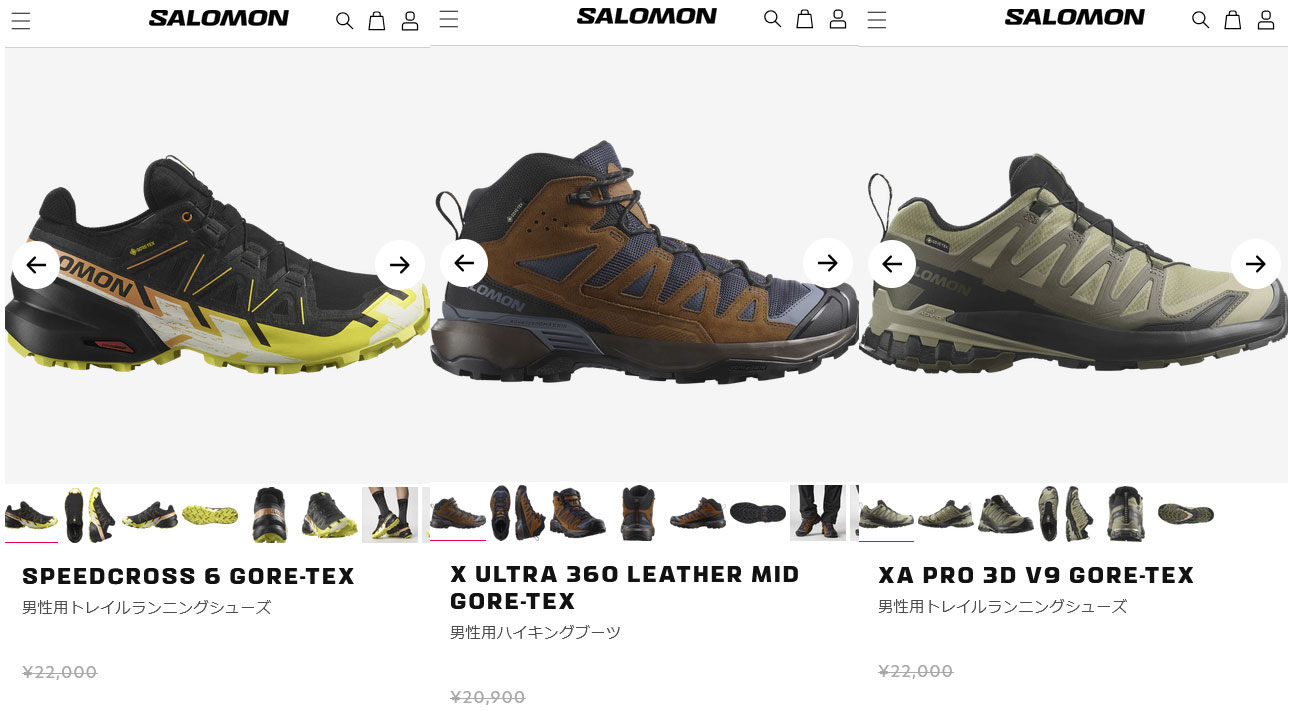Select Speedcross on-foot socks thumbnail
Viewport: 1290px width, 711px height.
click(390, 515)
